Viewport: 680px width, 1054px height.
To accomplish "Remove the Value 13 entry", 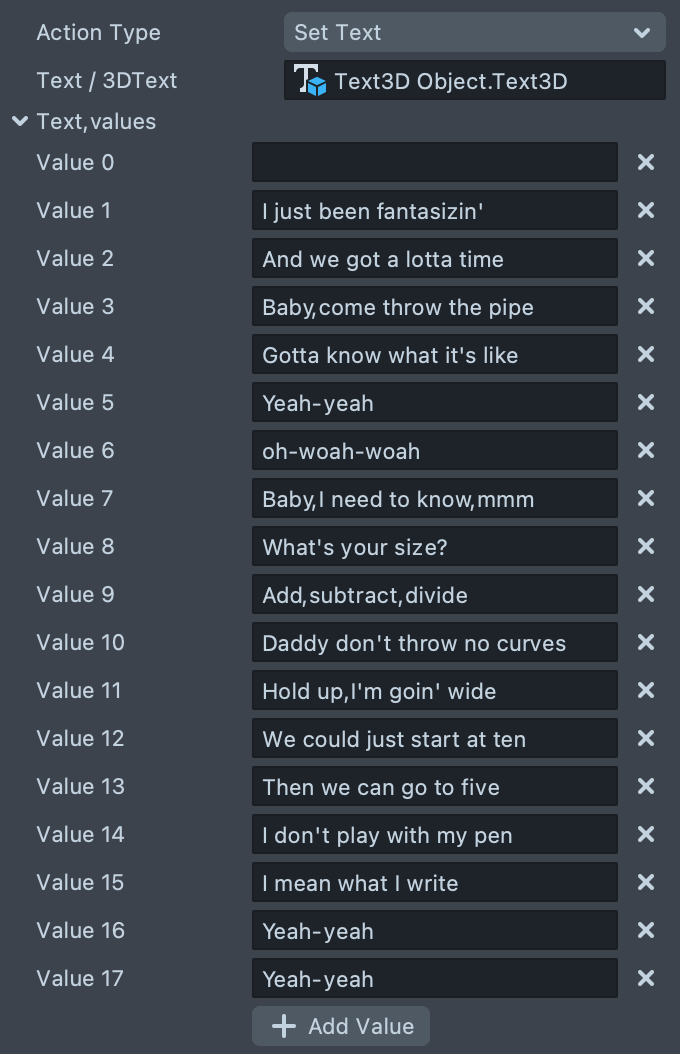I will pyautogui.click(x=646, y=786).
